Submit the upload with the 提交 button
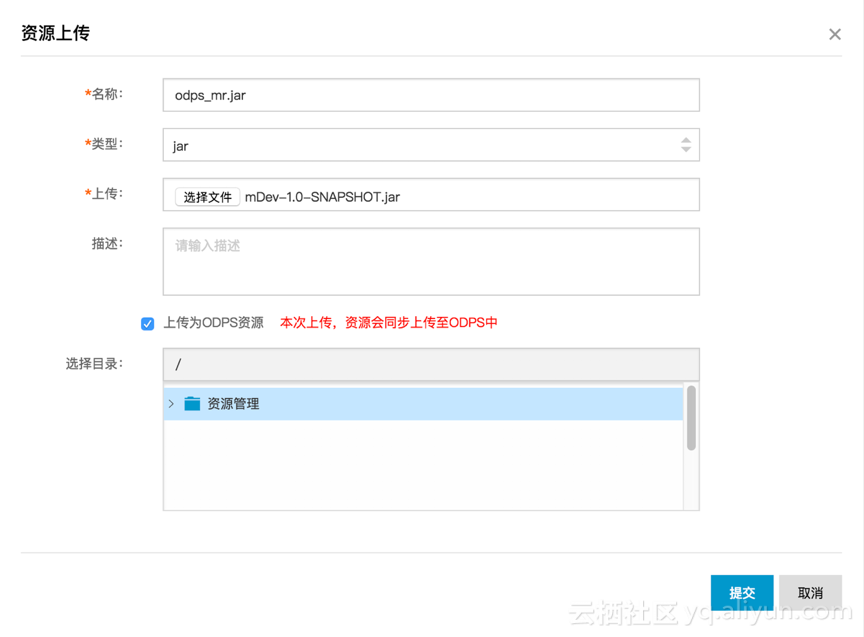This screenshot has height=637, width=864. [x=742, y=593]
